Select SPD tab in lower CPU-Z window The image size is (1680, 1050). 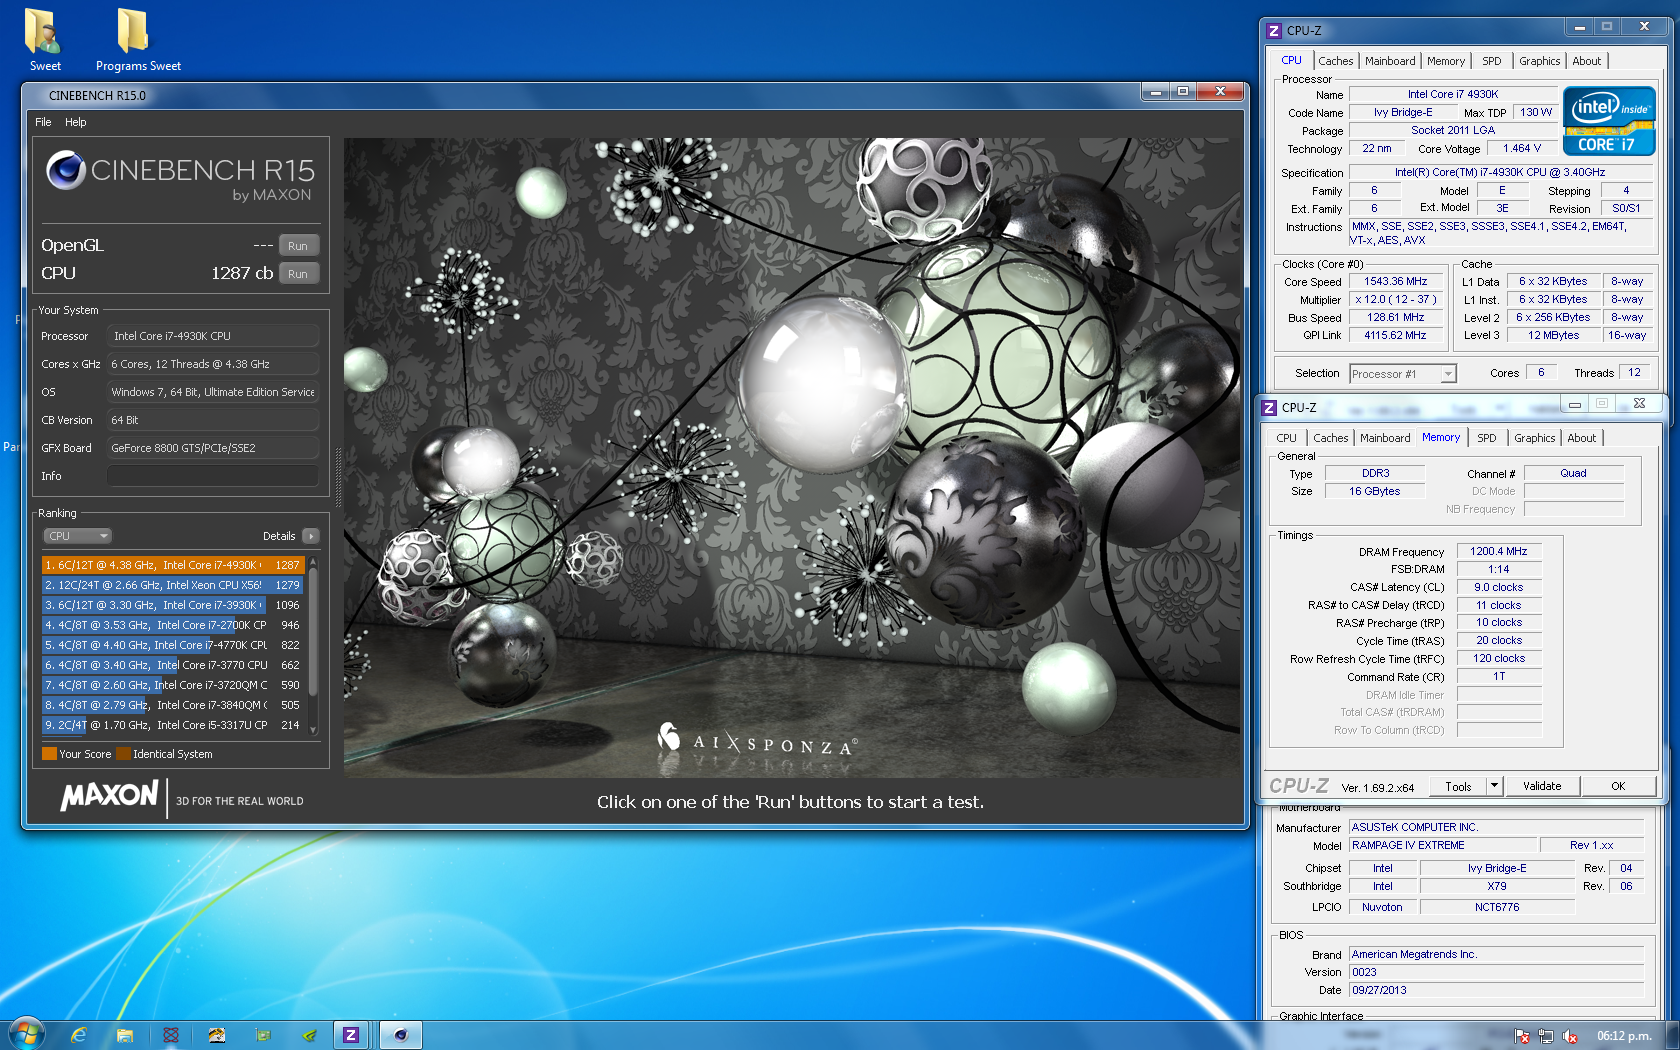[1486, 438]
